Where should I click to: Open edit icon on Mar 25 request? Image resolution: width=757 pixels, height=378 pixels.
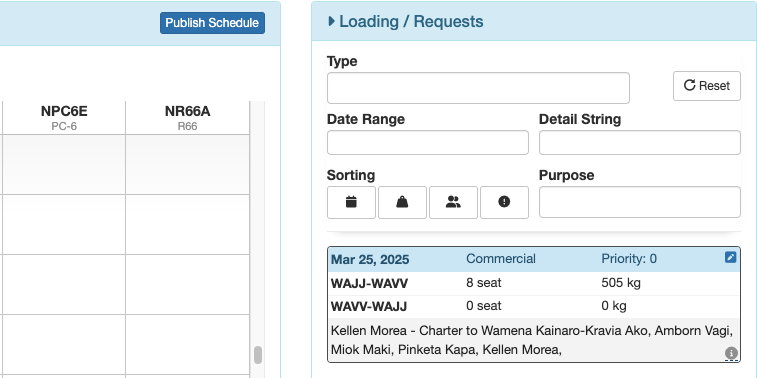(x=730, y=257)
